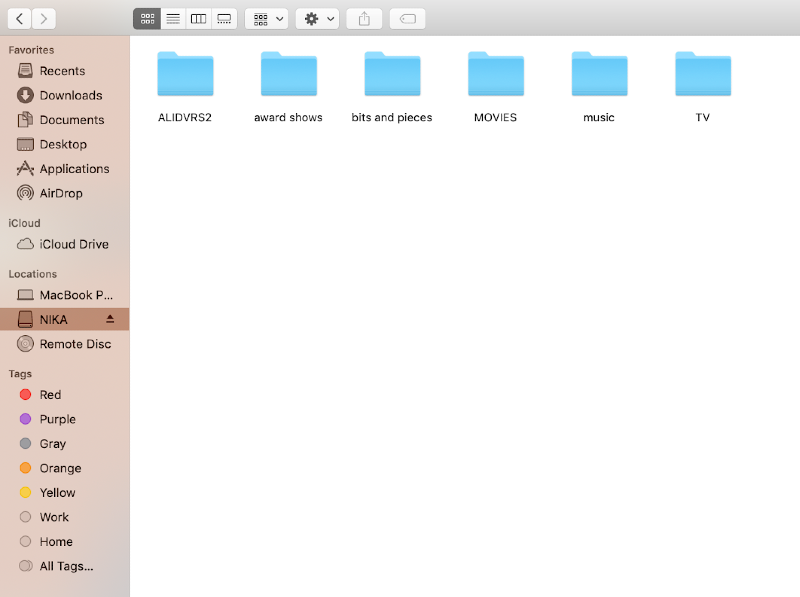Select MacBook P... under Locations
Viewport: 800px width, 597px height.
point(65,295)
